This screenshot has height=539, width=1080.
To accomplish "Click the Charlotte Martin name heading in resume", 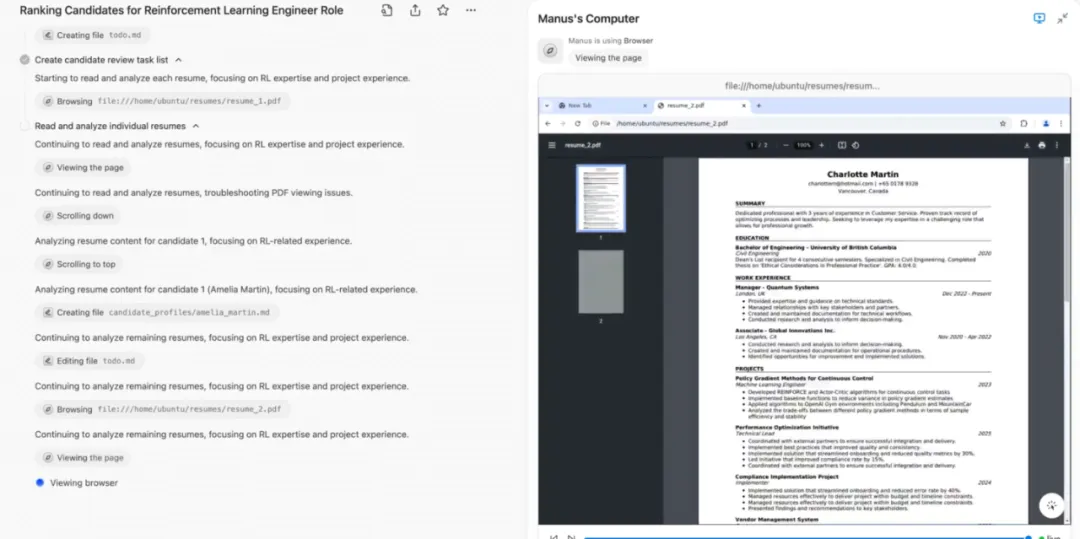I will coord(862,174).
